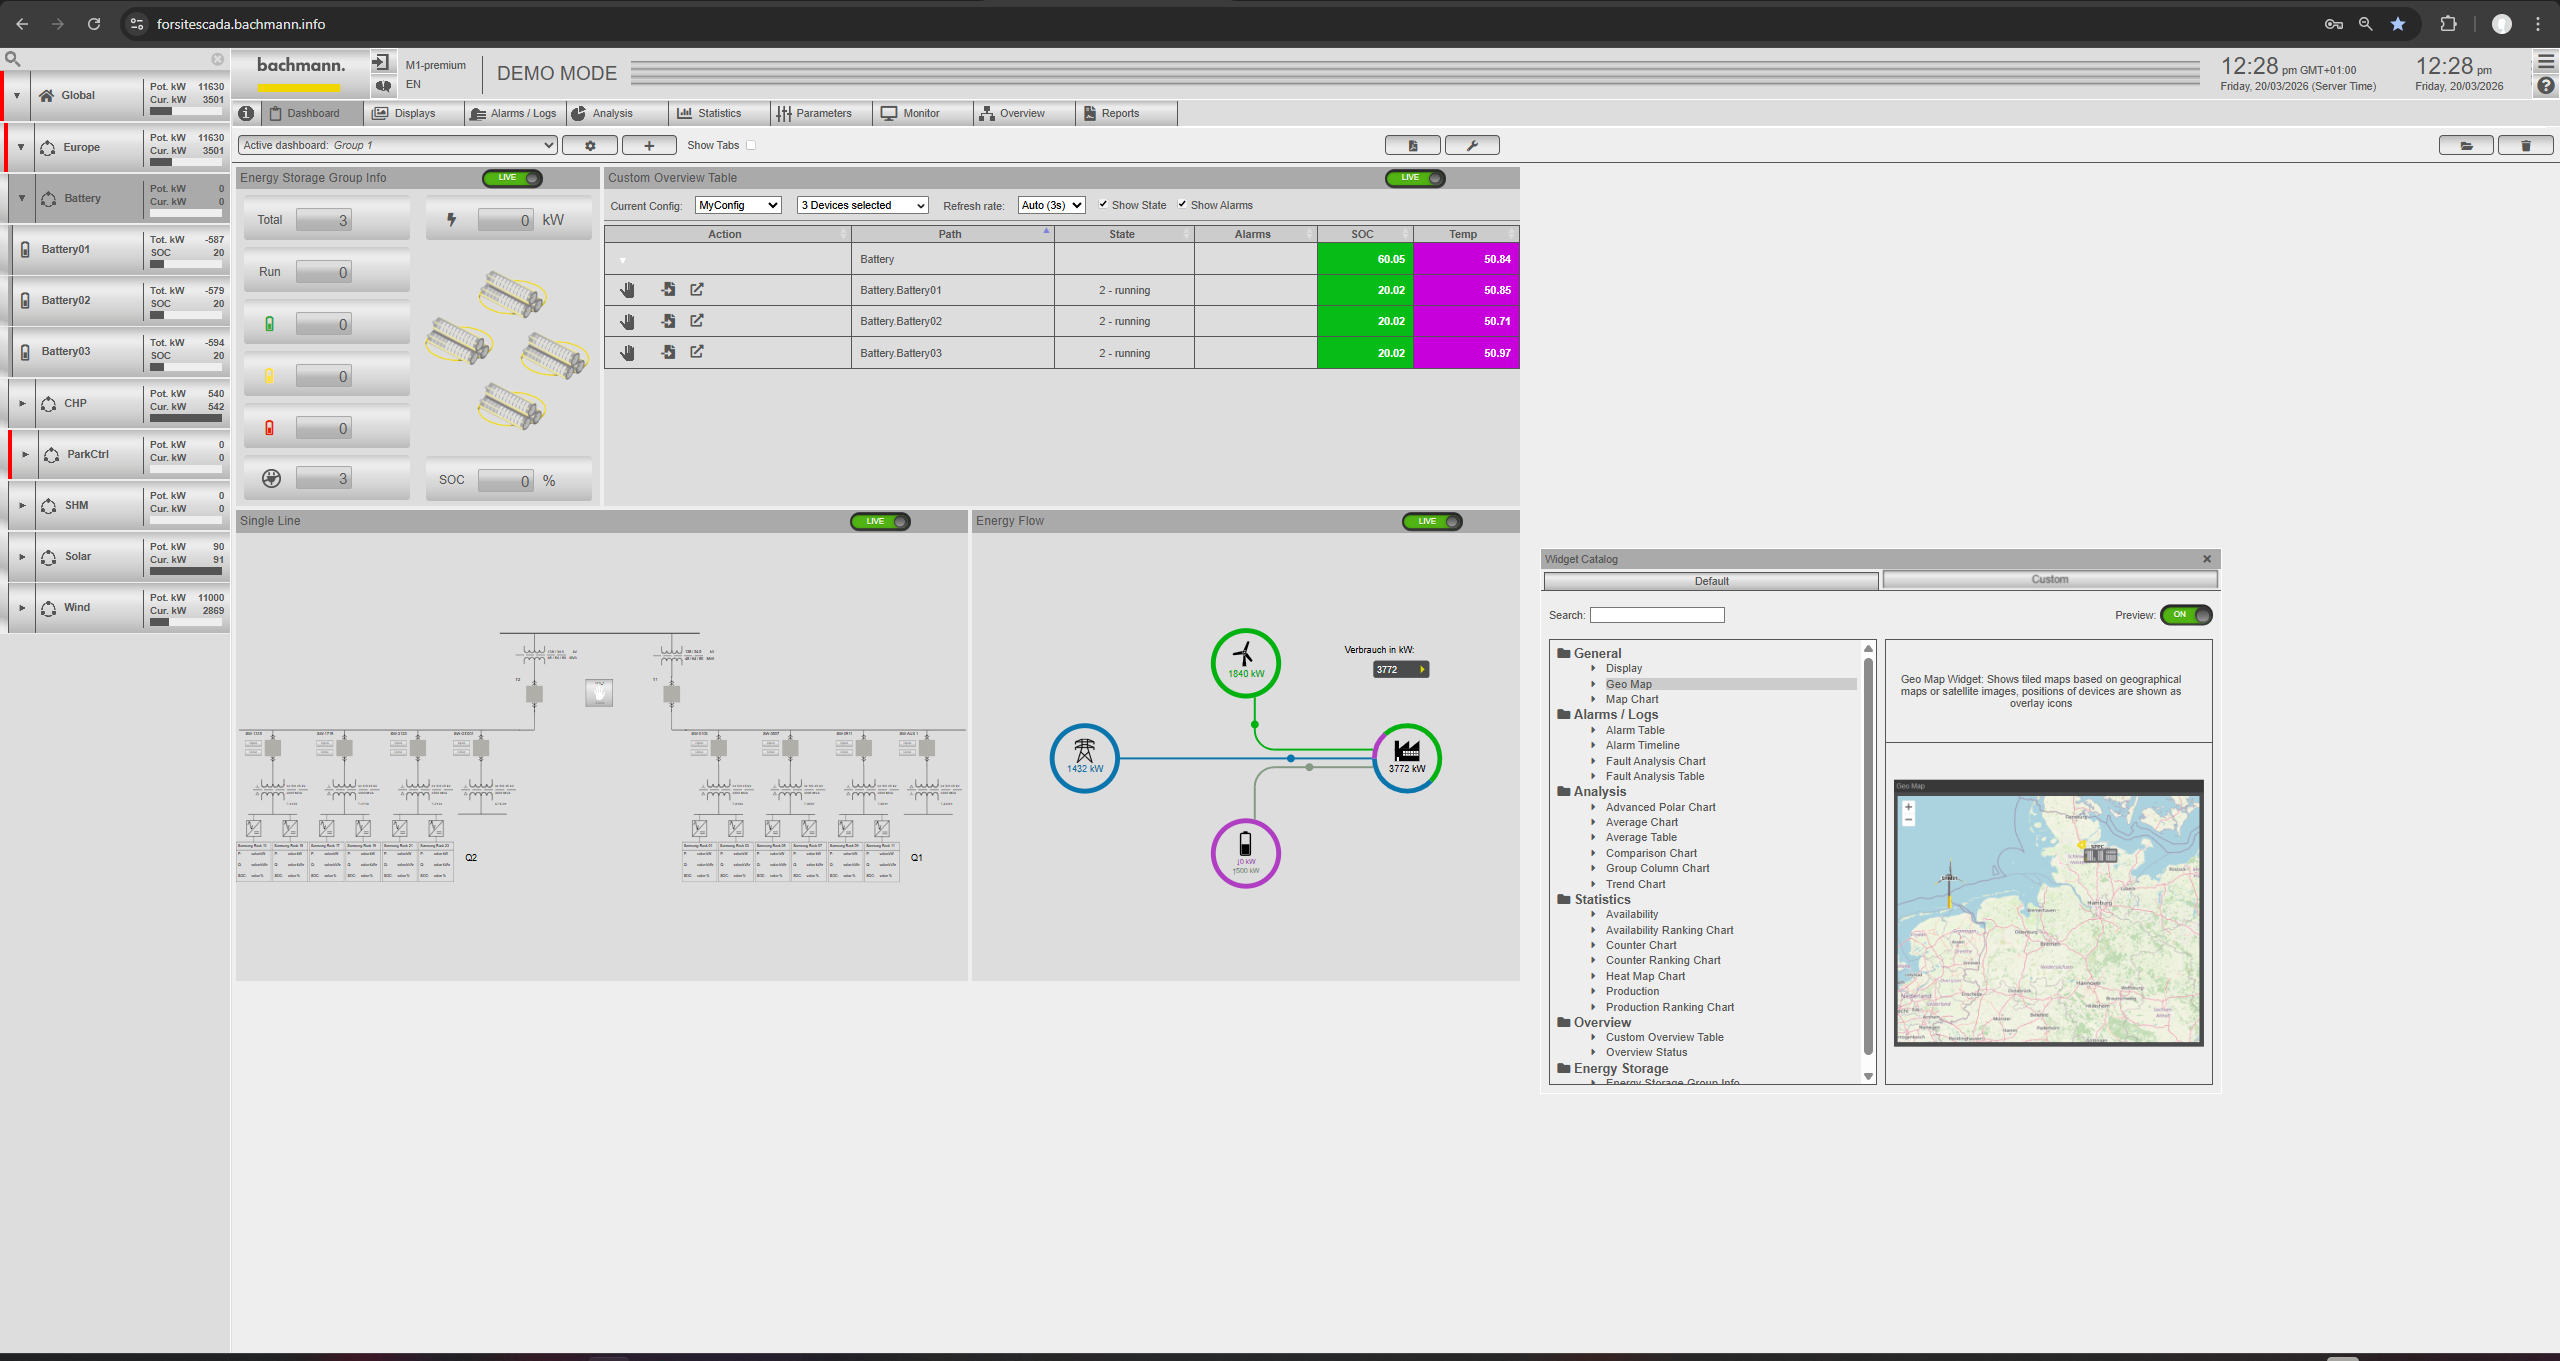Toggle LIVE switch on Energy Flow widget
The height and width of the screenshot is (1361, 2560).
(x=1432, y=521)
